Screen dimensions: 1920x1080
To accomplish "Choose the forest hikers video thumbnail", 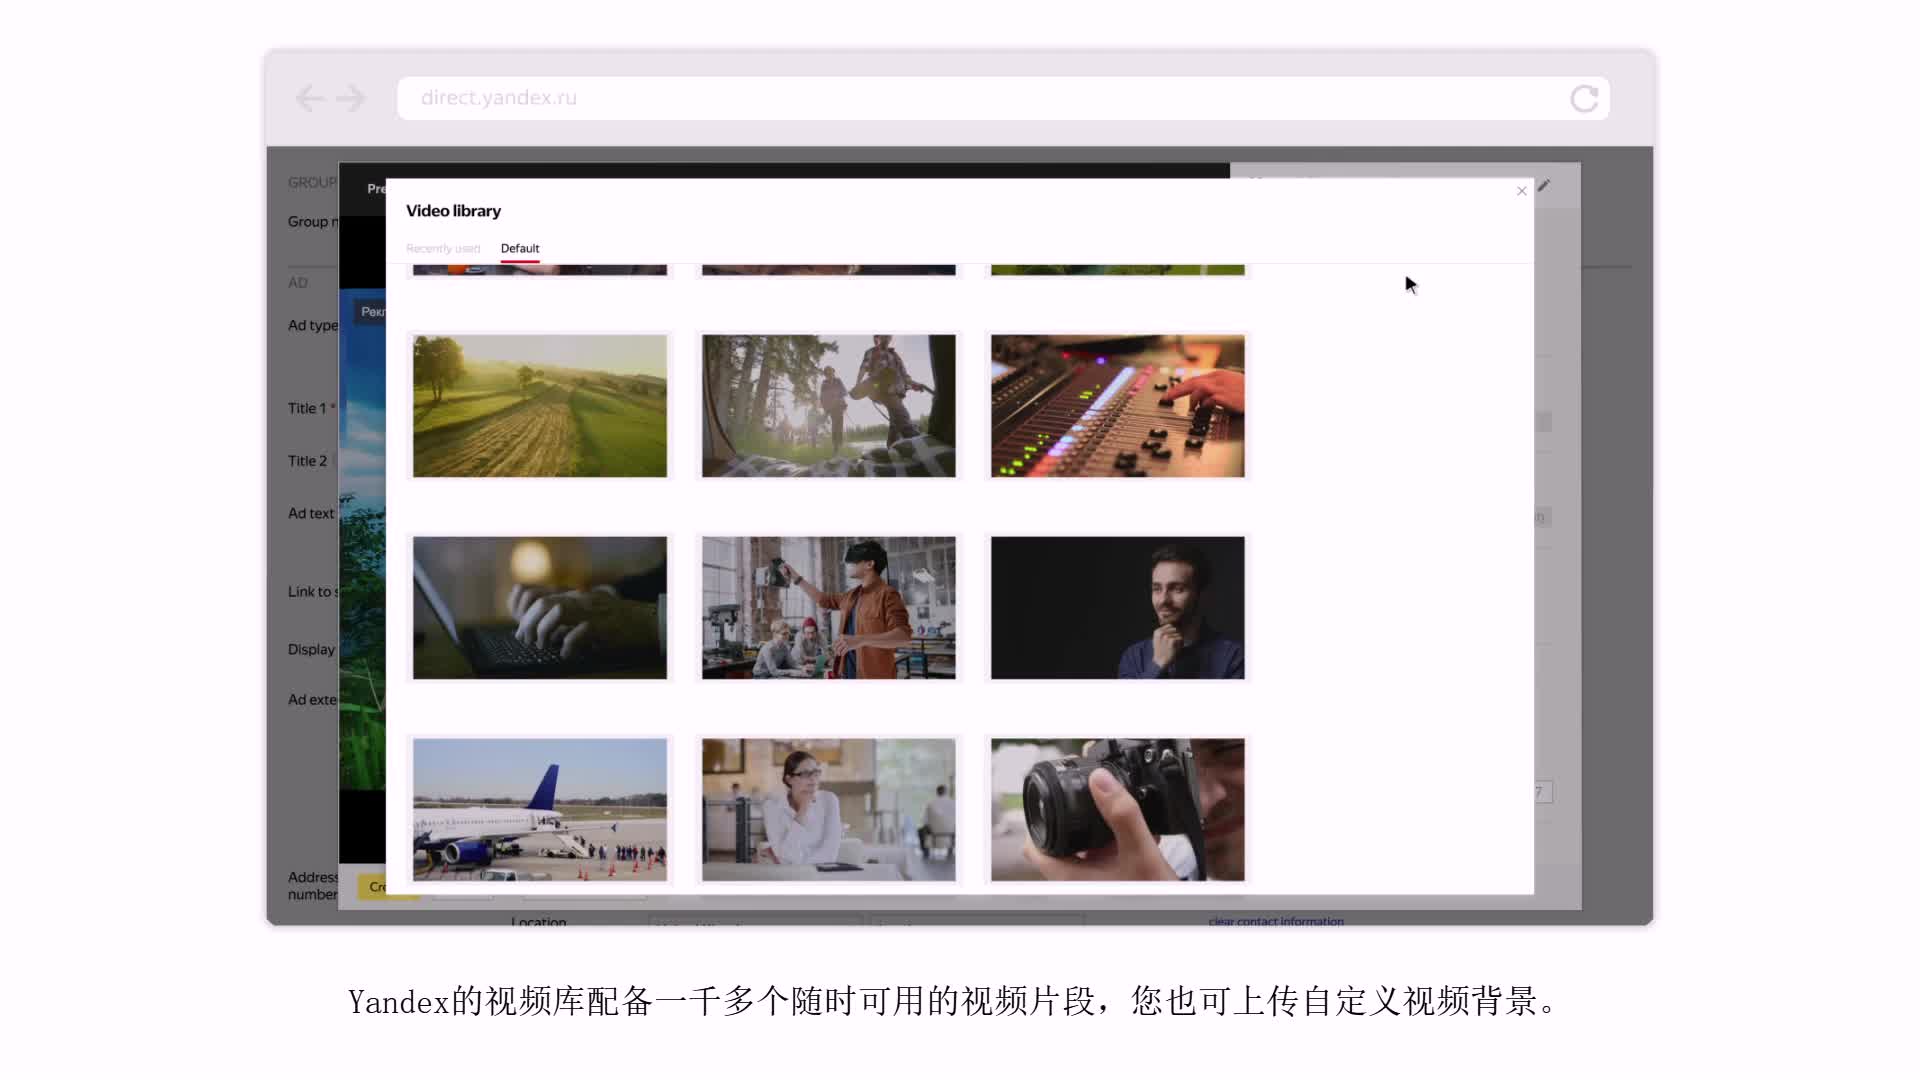I will coord(829,406).
